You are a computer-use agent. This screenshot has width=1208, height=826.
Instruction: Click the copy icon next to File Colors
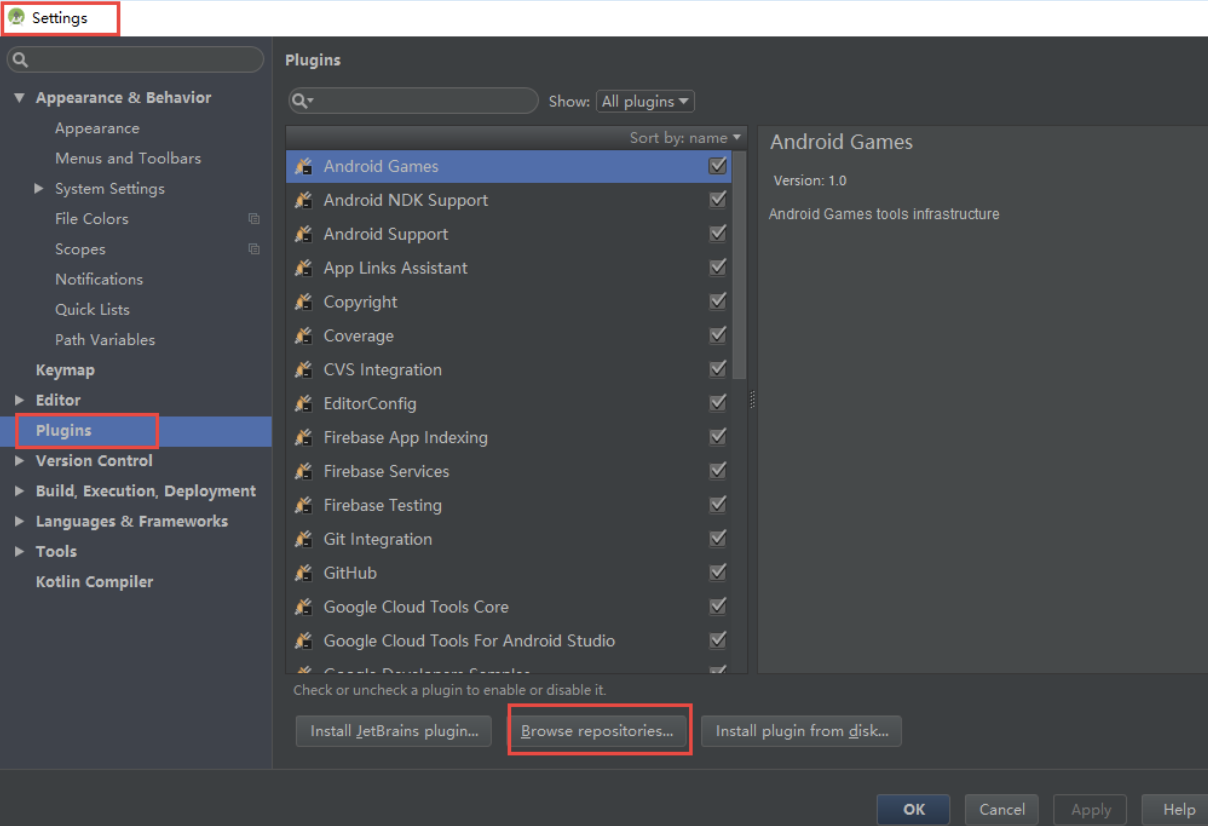254,219
